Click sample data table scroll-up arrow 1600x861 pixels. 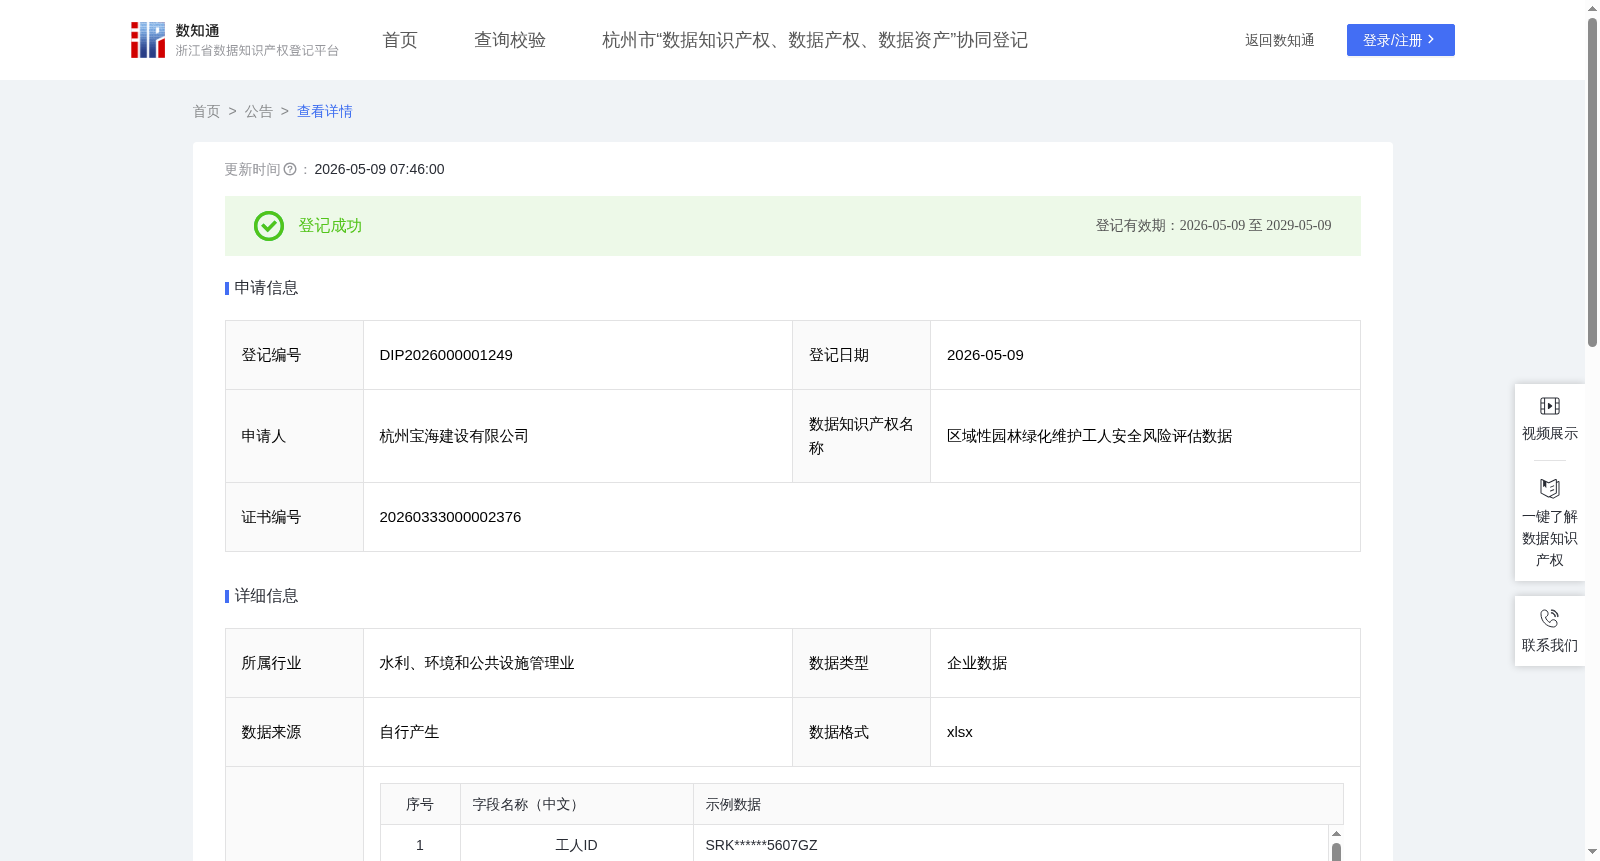click(x=1336, y=833)
